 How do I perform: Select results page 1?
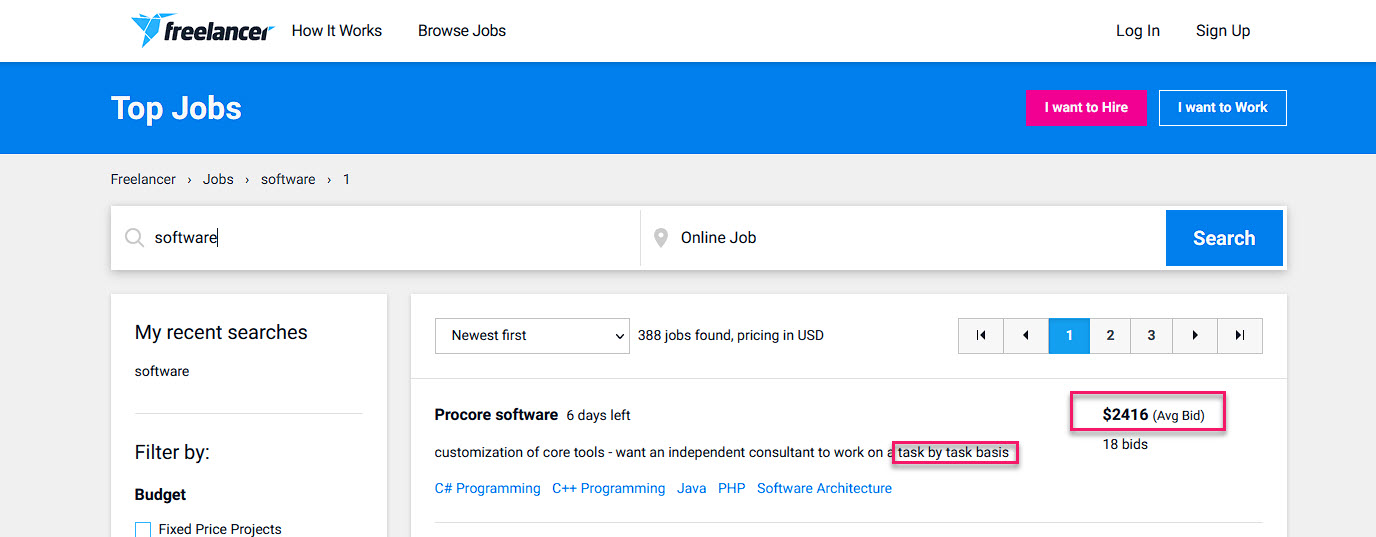1069,336
